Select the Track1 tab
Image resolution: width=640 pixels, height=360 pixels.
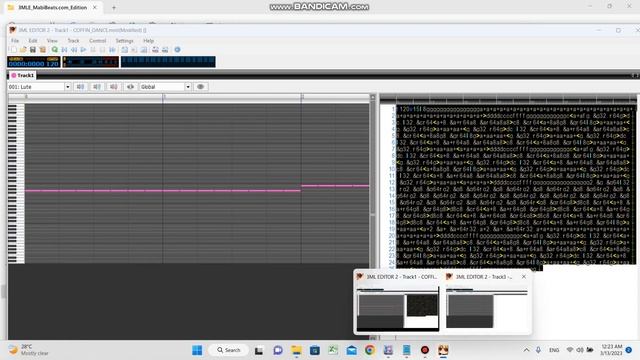tap(23, 76)
